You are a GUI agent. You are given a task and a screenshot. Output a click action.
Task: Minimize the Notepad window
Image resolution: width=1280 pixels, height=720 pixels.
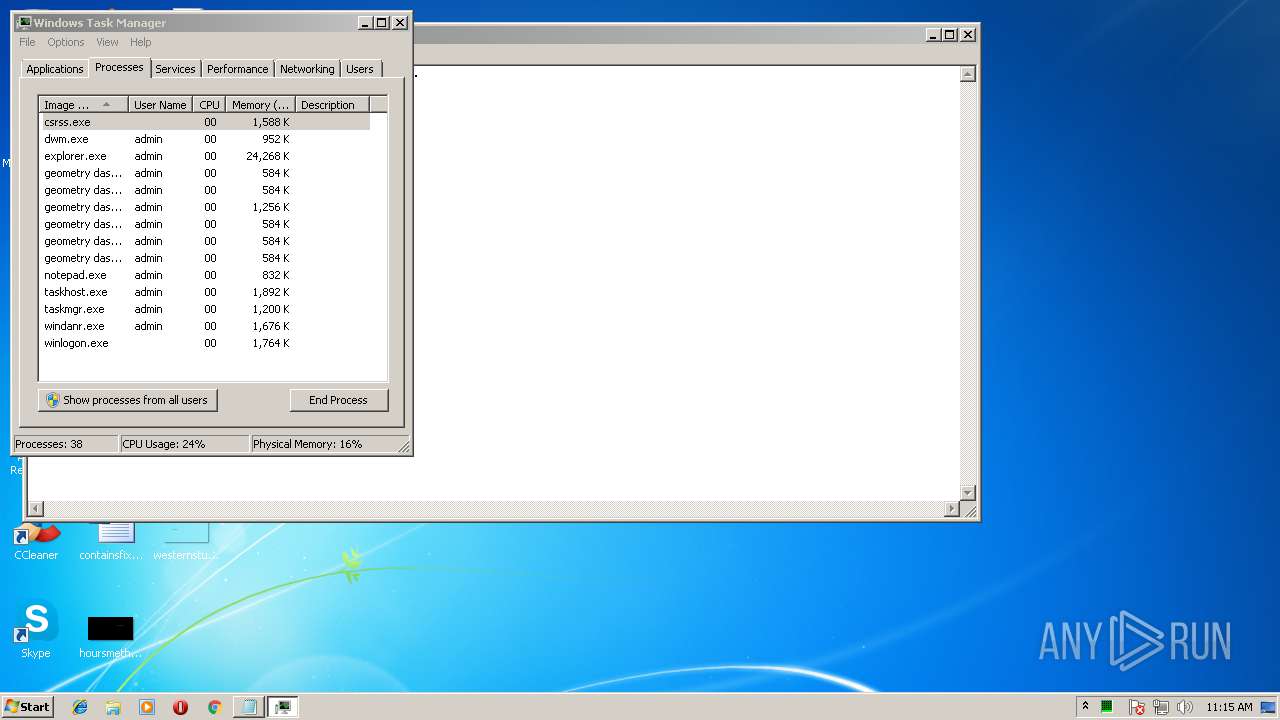coord(933,34)
